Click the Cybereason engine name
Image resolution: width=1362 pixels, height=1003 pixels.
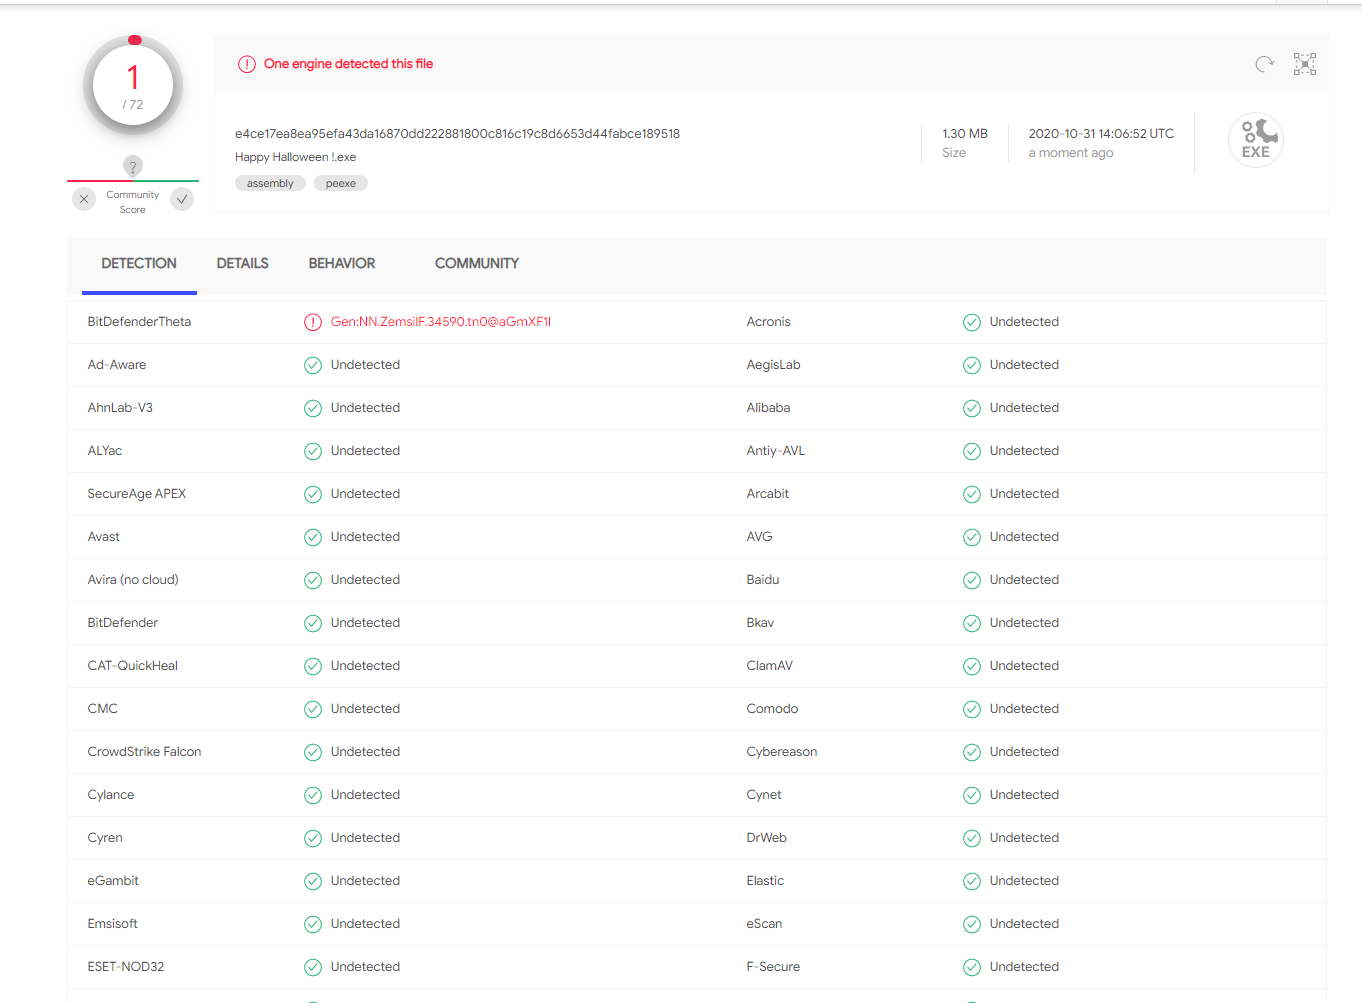click(782, 752)
